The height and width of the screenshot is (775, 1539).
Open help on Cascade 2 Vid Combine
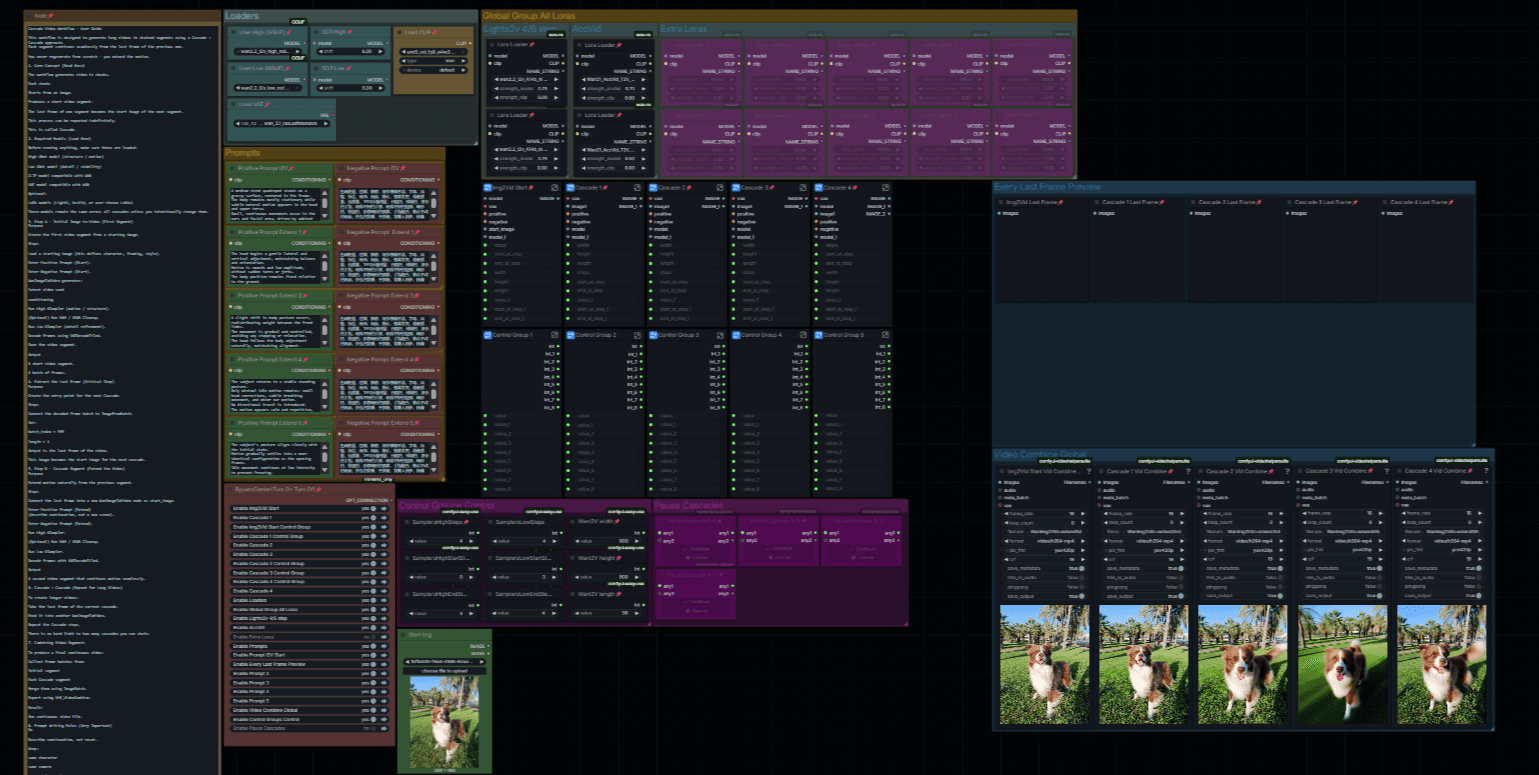tap(1287, 471)
